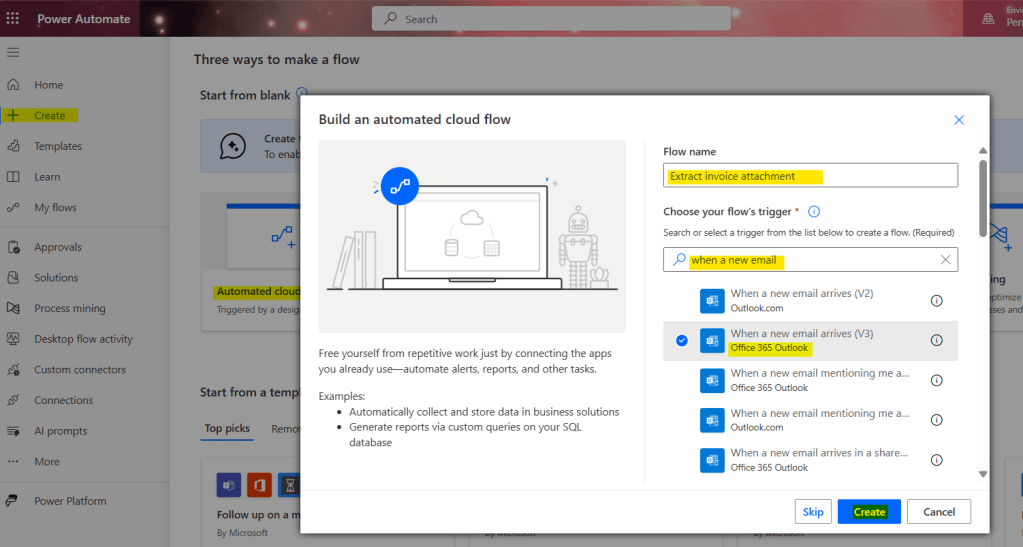Click Outlook icon for shared mailbox trigger
Screen dimensions: 1023x547
(x=712, y=460)
